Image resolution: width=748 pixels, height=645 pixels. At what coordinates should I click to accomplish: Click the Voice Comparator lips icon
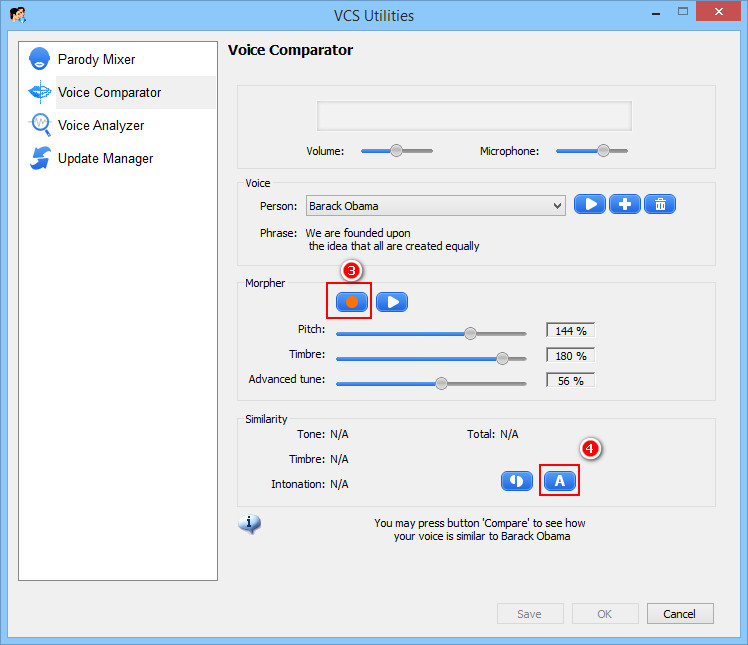click(40, 91)
